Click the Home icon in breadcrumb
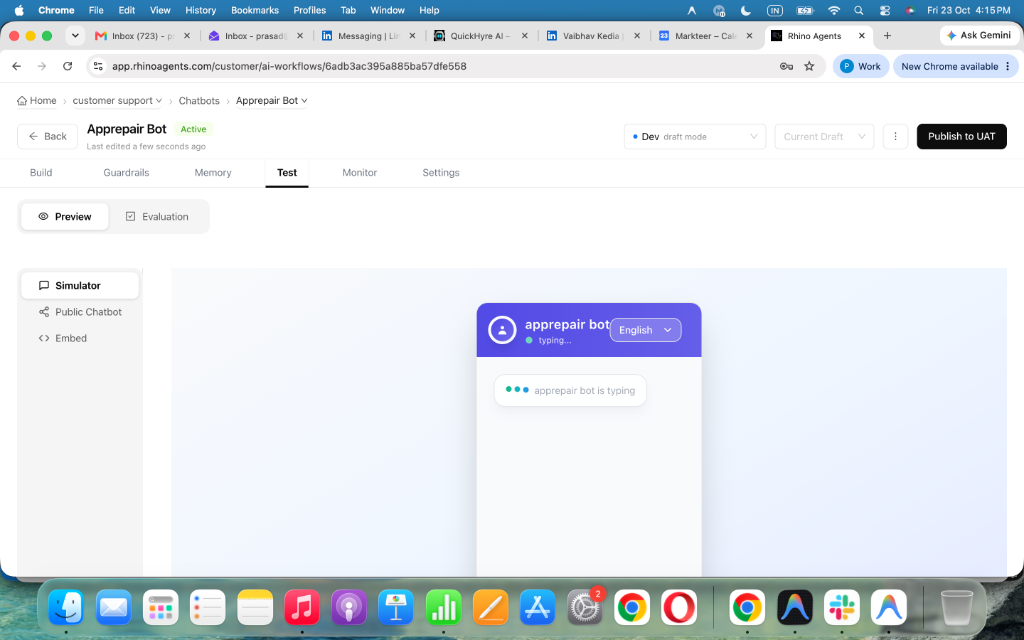 click(x=22, y=101)
